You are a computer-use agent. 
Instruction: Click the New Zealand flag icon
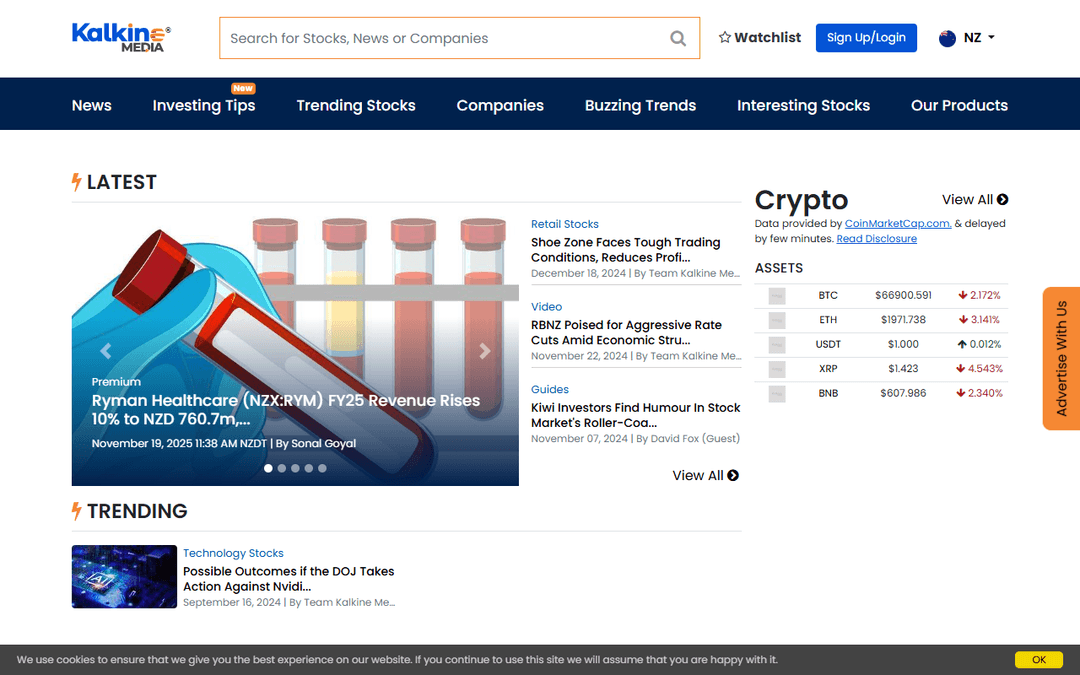tap(948, 38)
